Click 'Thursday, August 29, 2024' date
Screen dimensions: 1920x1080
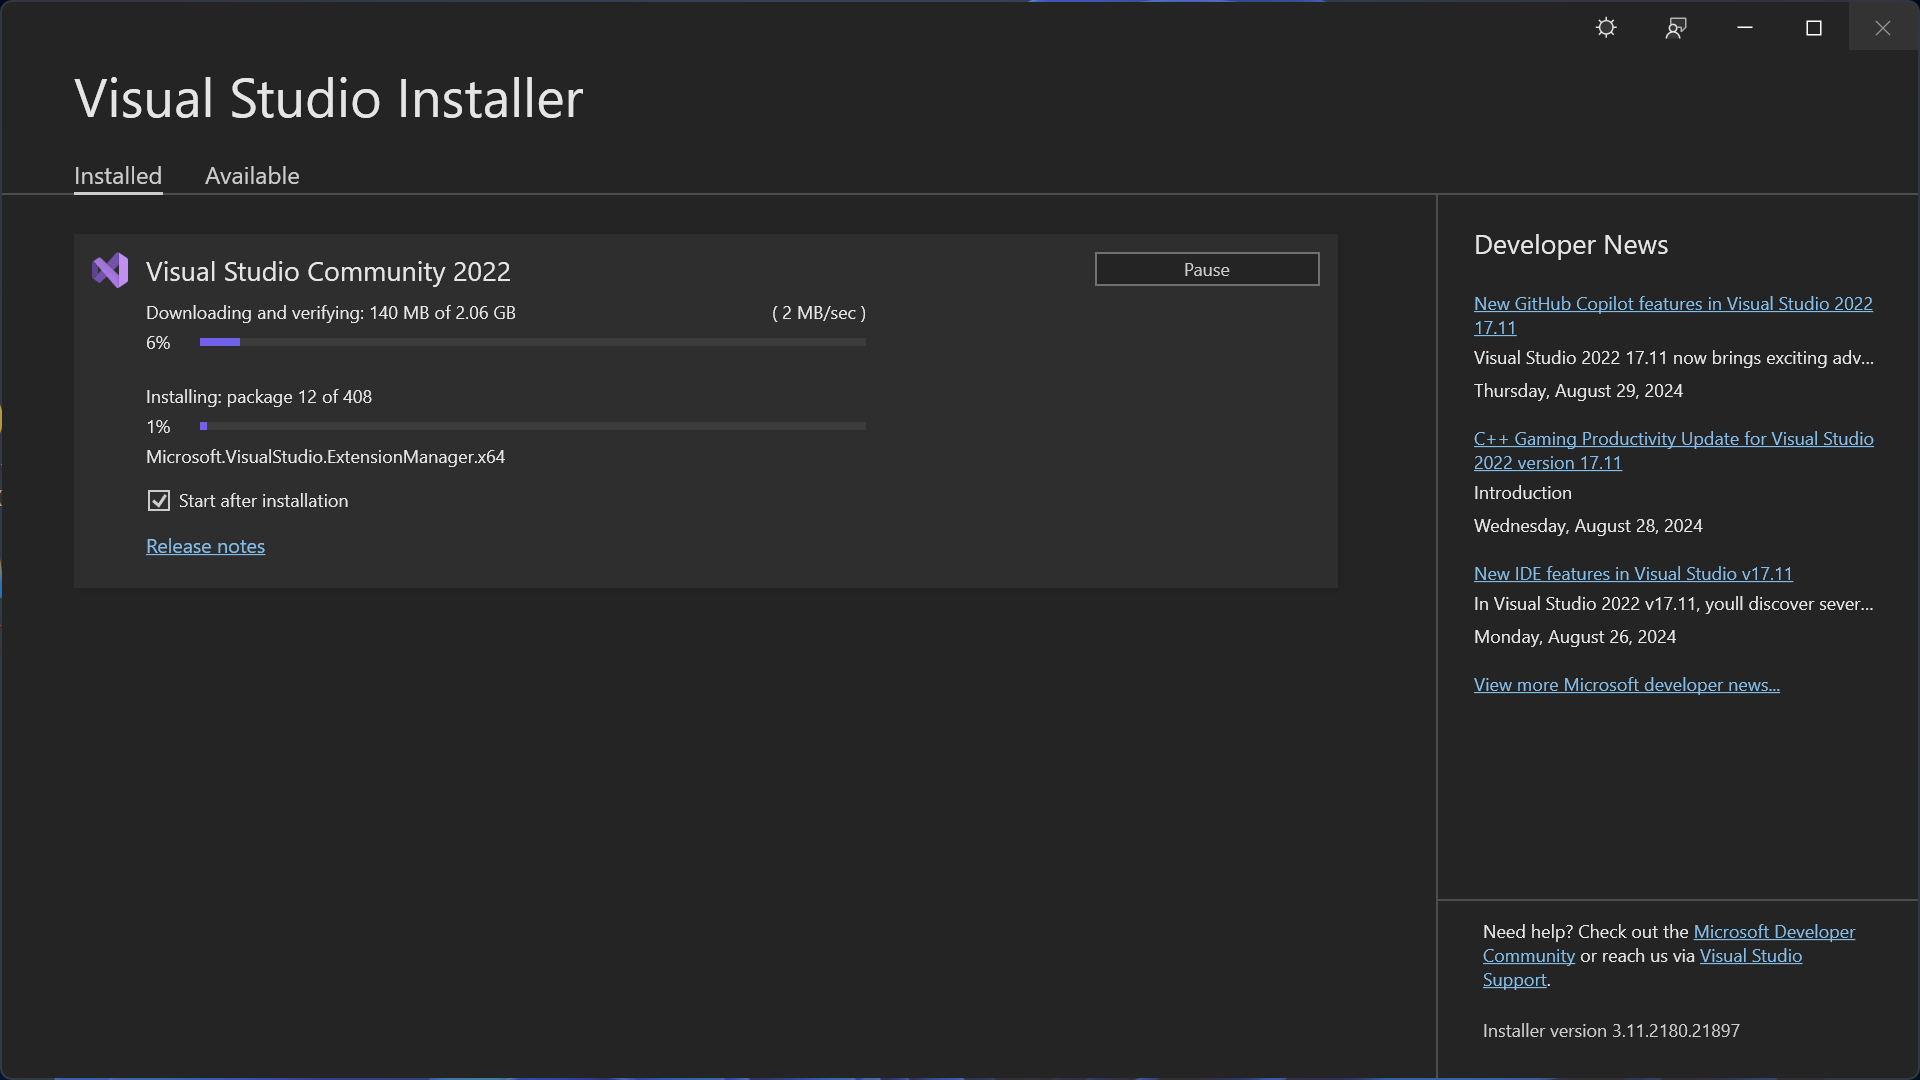coord(1578,391)
